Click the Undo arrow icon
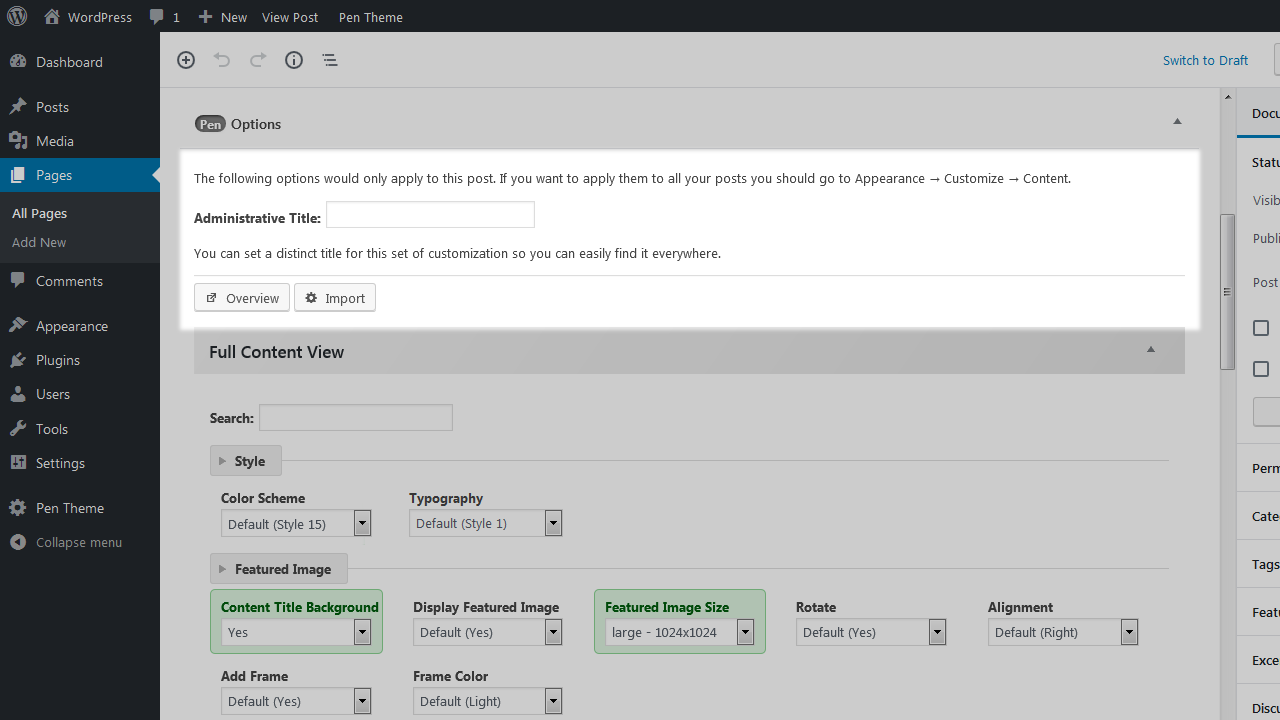1280x720 pixels. tap(222, 60)
